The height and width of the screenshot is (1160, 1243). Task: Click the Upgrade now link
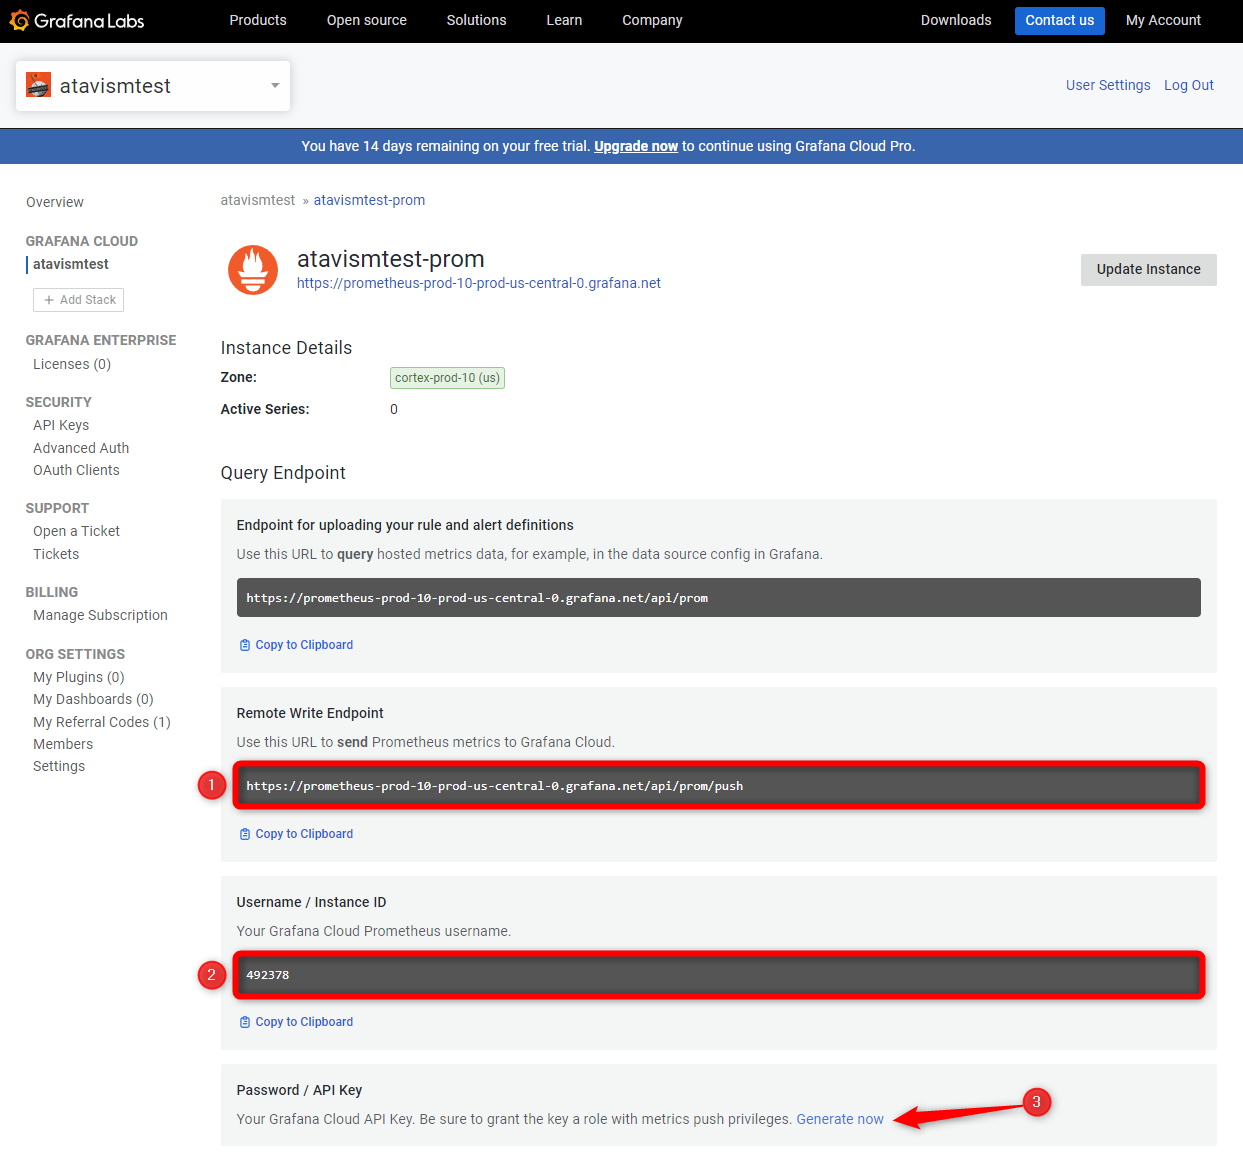[x=636, y=146]
